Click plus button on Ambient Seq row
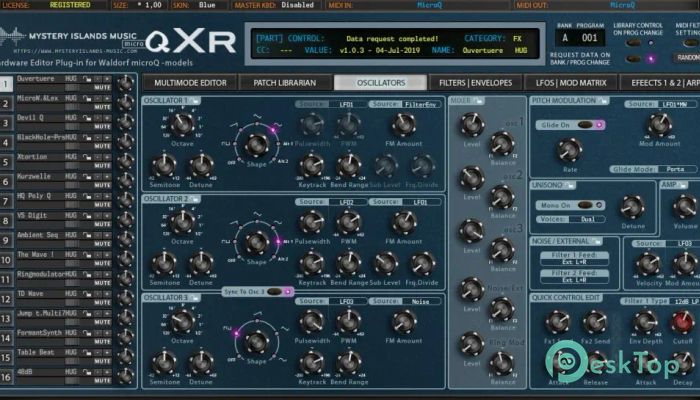Image resolution: width=700 pixels, height=400 pixels. coord(107,236)
